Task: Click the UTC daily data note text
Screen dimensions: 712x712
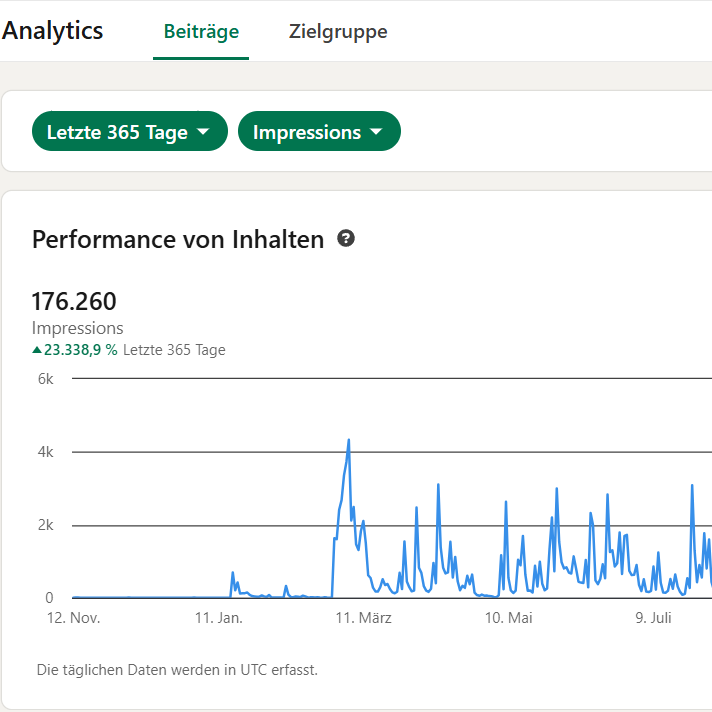Action: pyautogui.click(x=177, y=670)
